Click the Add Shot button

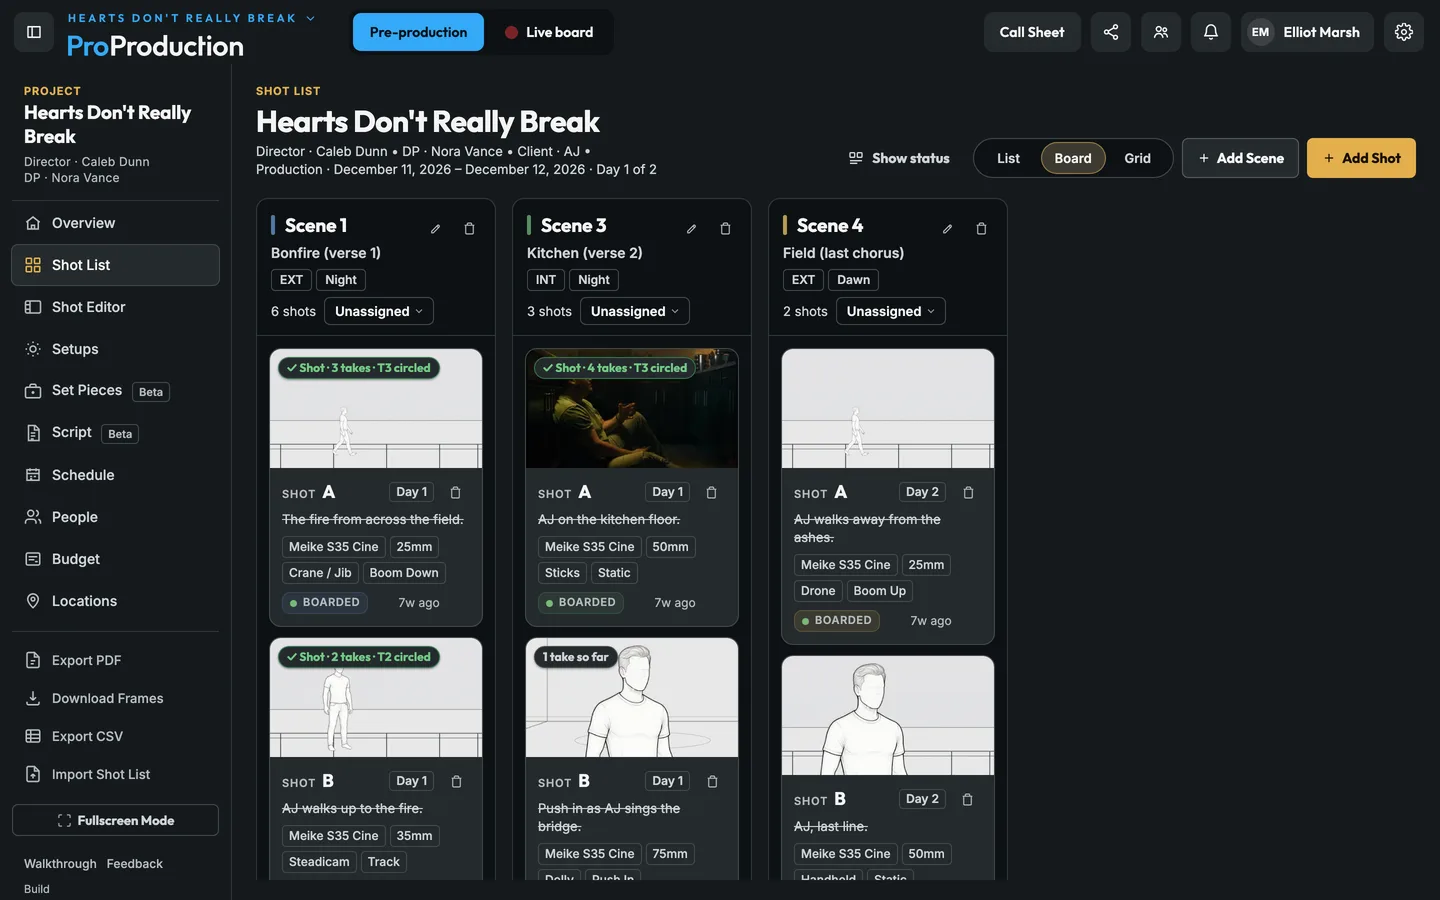1361,158
